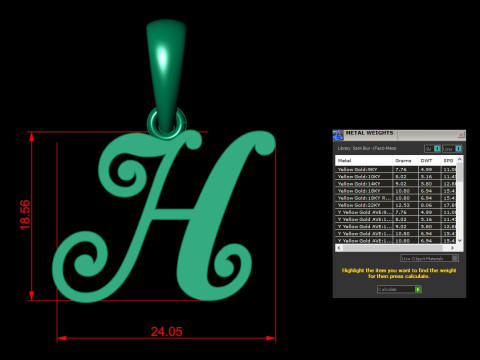This screenshot has width=480, height=360.
Task: Click the horizontal scroll left arrow
Action: [x=339, y=248]
